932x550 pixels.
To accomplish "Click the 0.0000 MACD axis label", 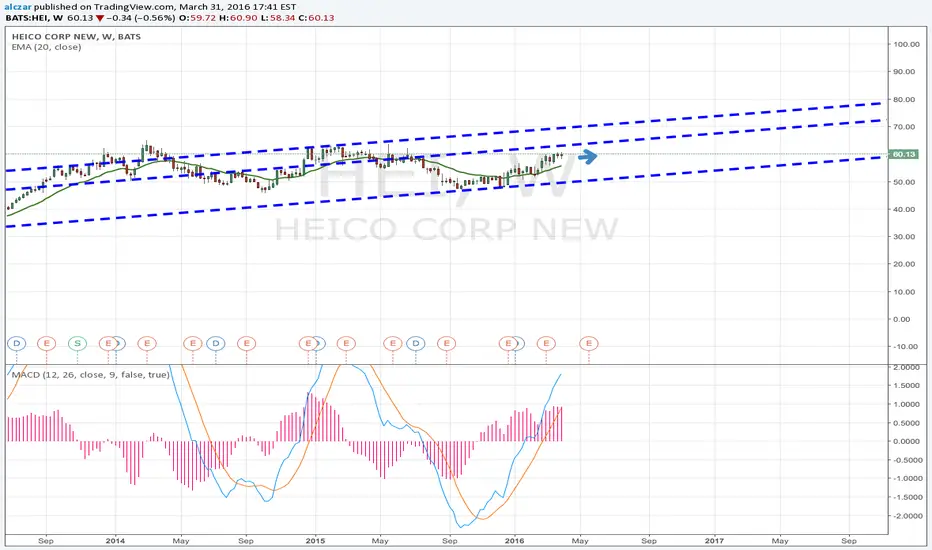I will click(x=906, y=441).
